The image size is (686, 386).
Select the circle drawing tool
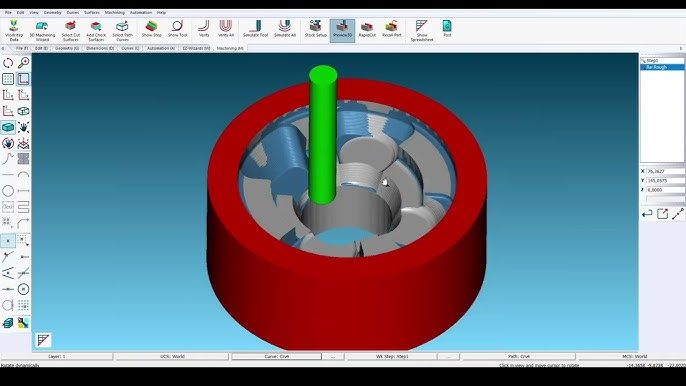point(8,191)
